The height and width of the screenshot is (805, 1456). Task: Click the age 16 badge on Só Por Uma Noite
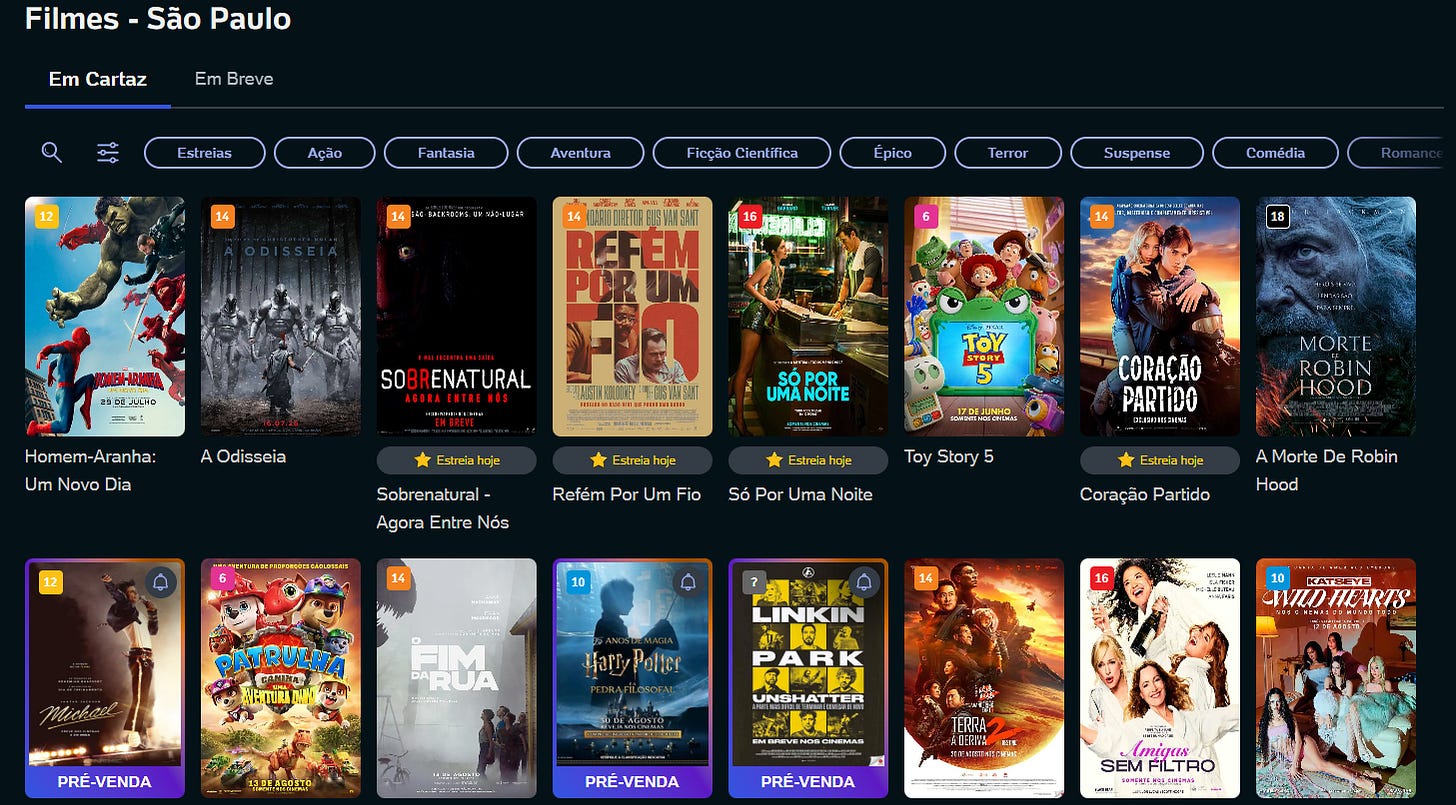click(x=749, y=216)
